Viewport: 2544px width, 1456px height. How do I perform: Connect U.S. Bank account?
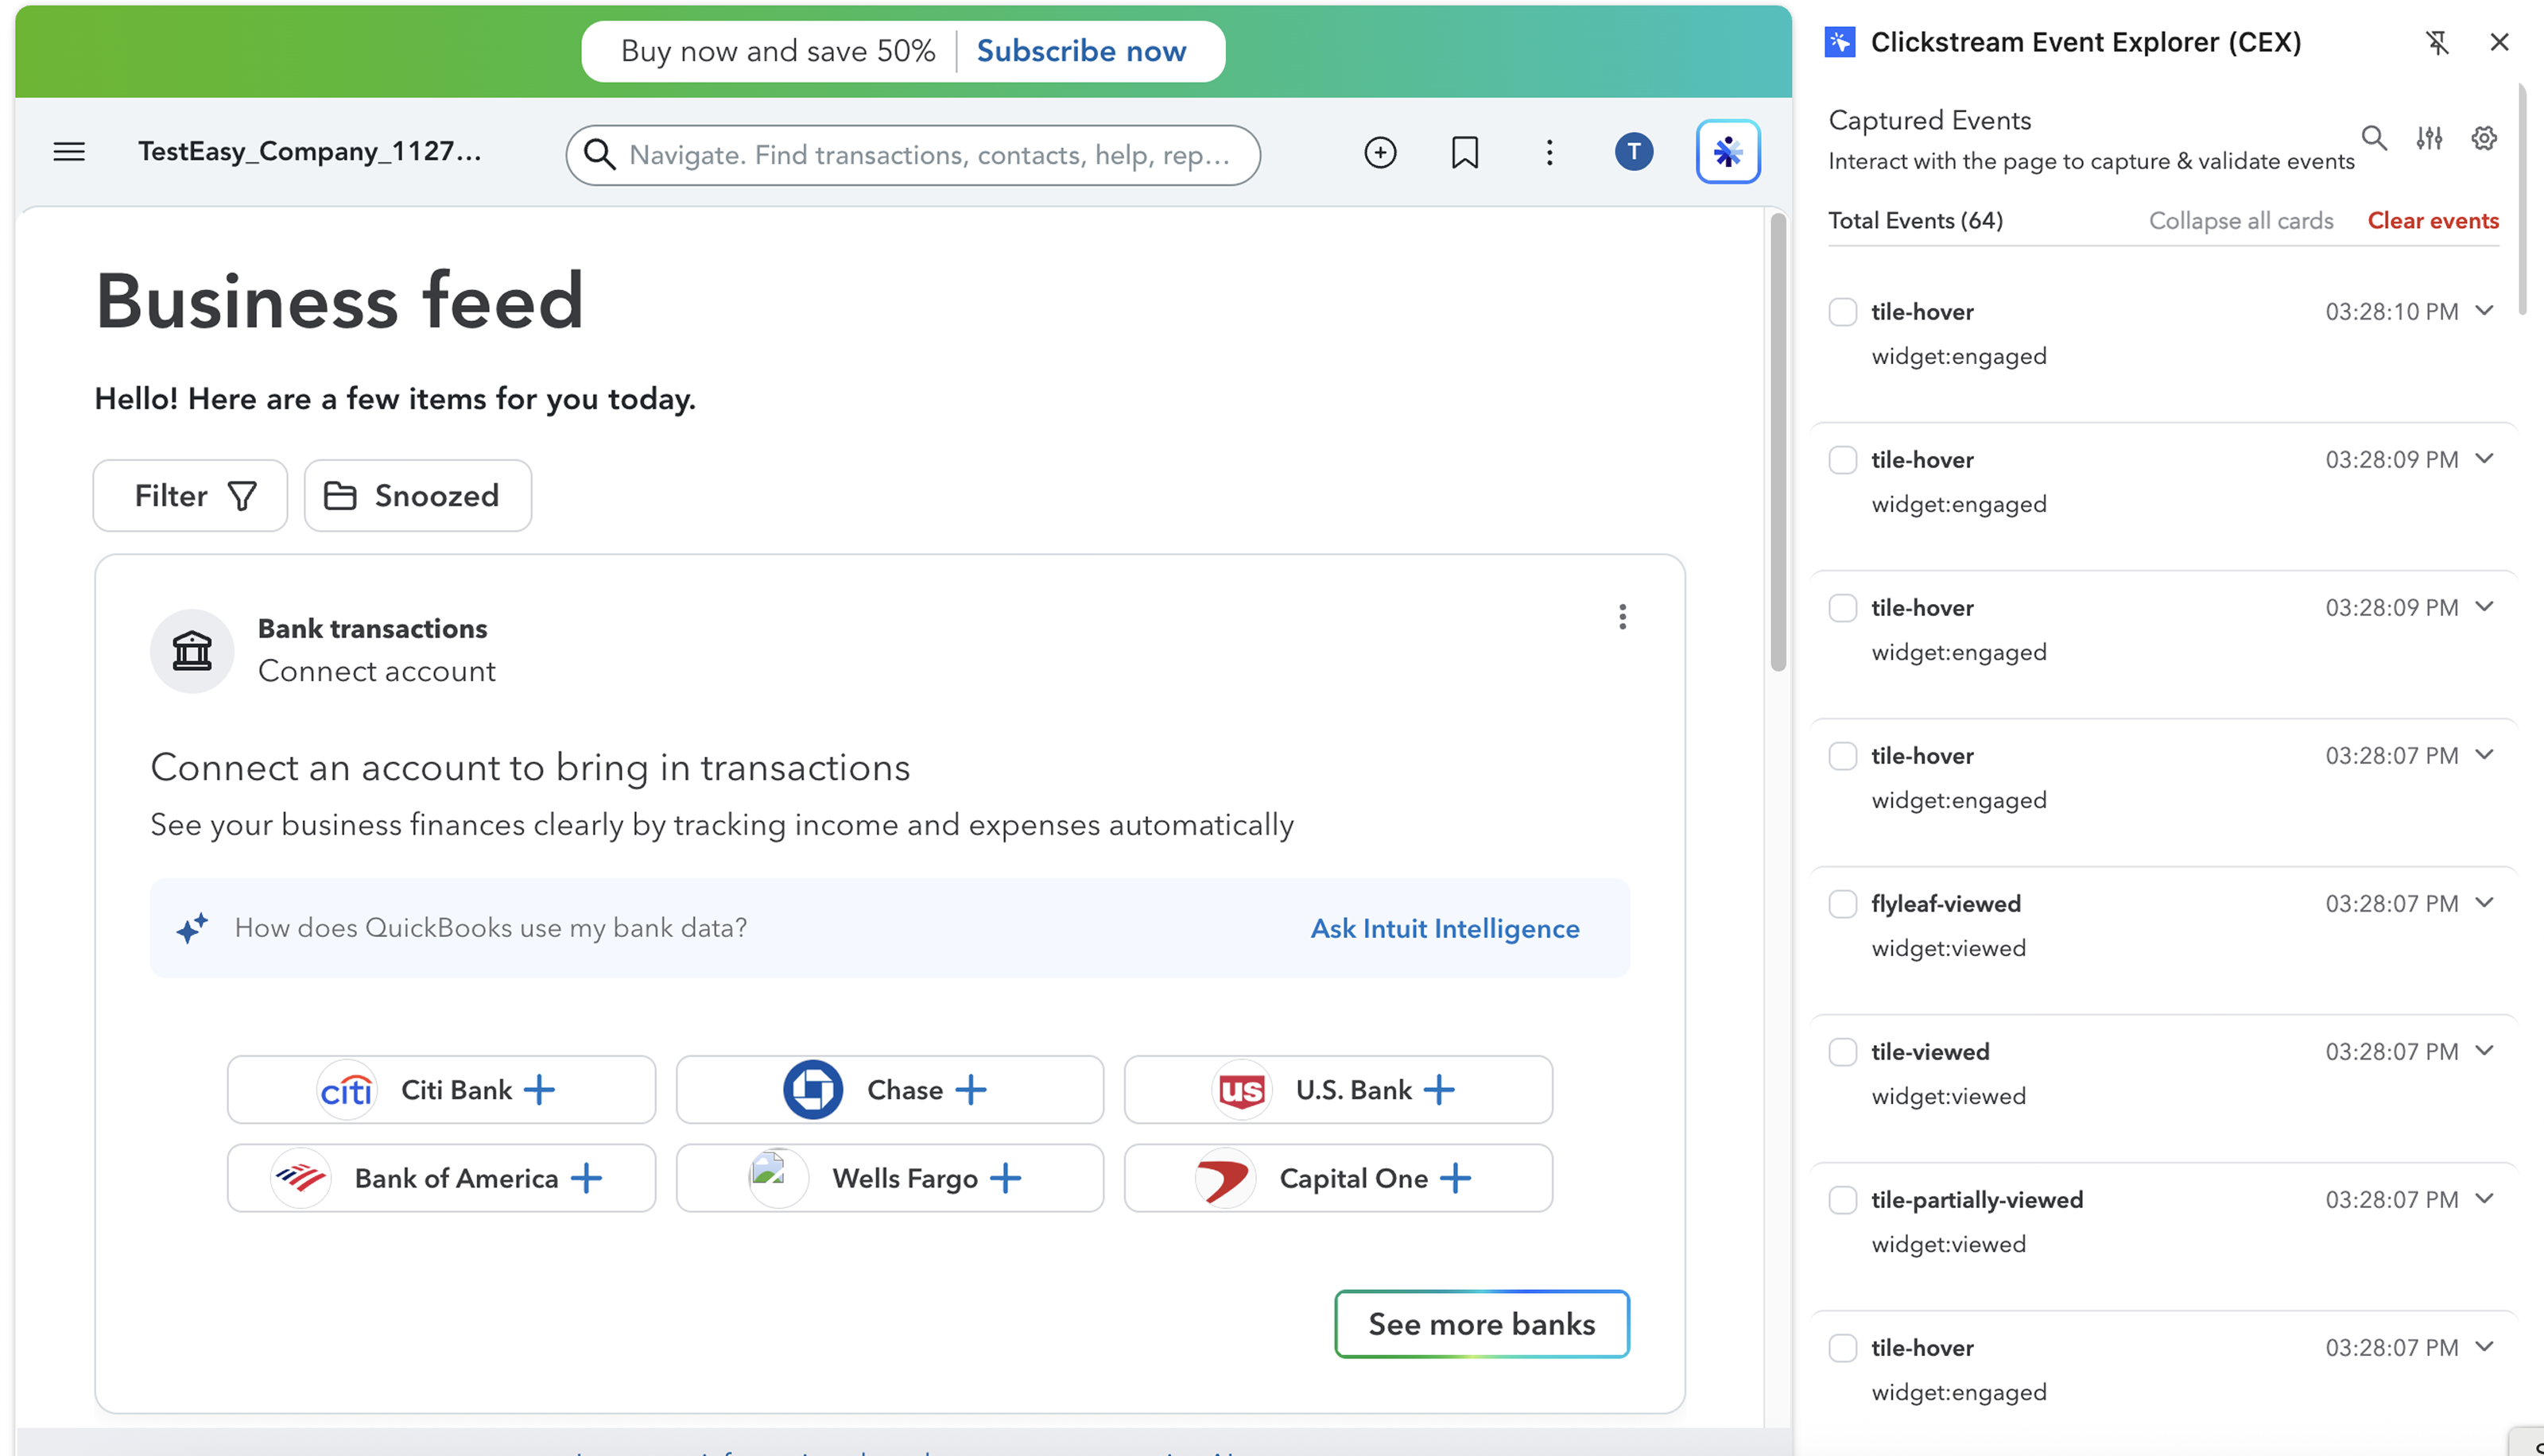(x=1338, y=1090)
